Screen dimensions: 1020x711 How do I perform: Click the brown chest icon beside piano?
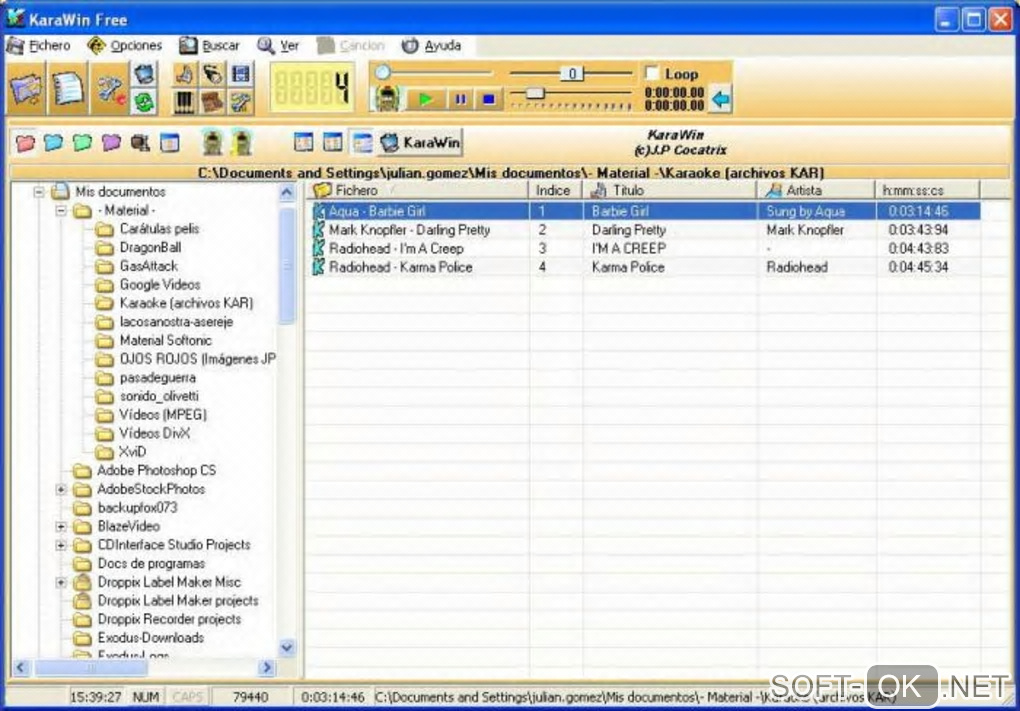pos(212,101)
